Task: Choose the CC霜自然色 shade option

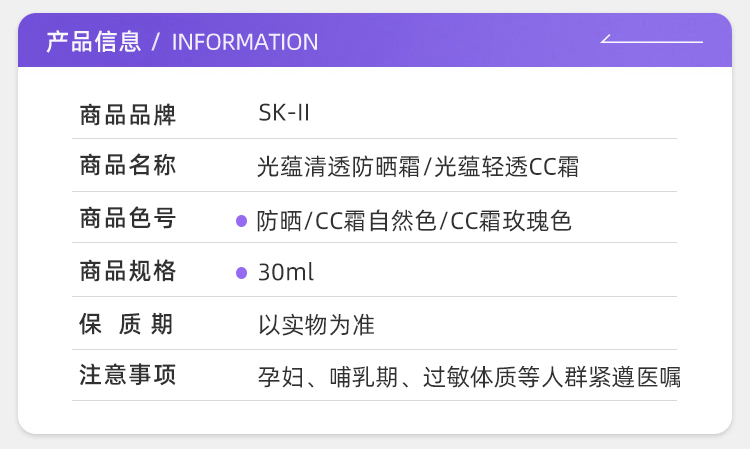Action: (x=376, y=220)
